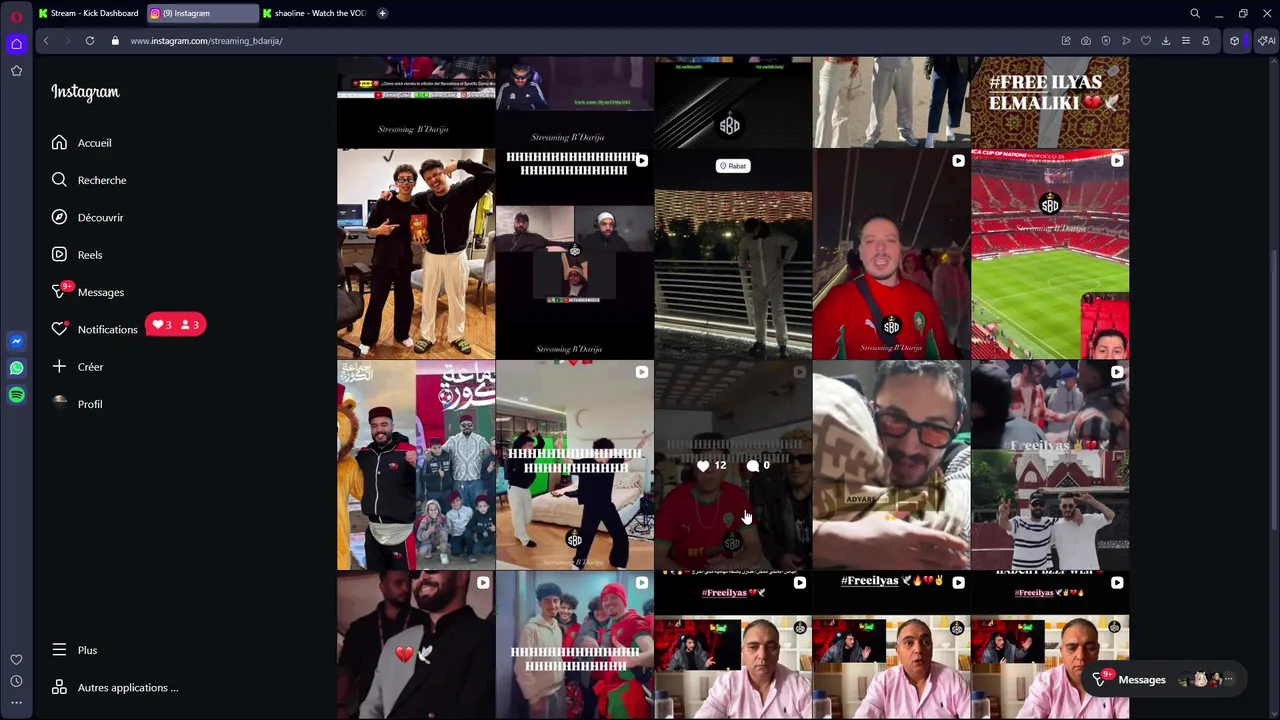Open Opera main menu logo
The width and height of the screenshot is (1280, 720).
(x=16, y=15)
